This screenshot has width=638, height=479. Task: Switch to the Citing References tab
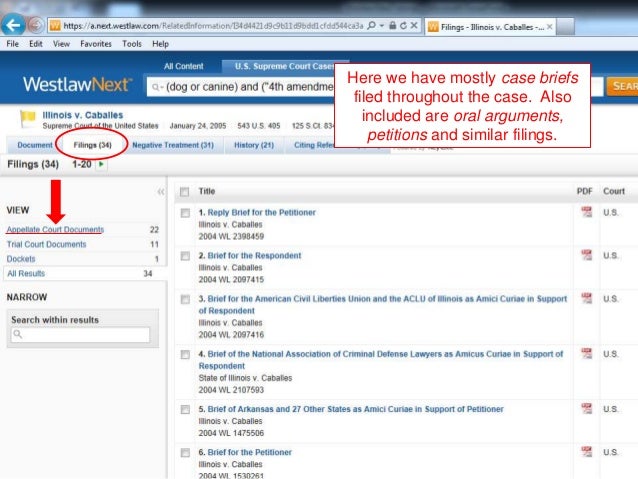[313, 145]
